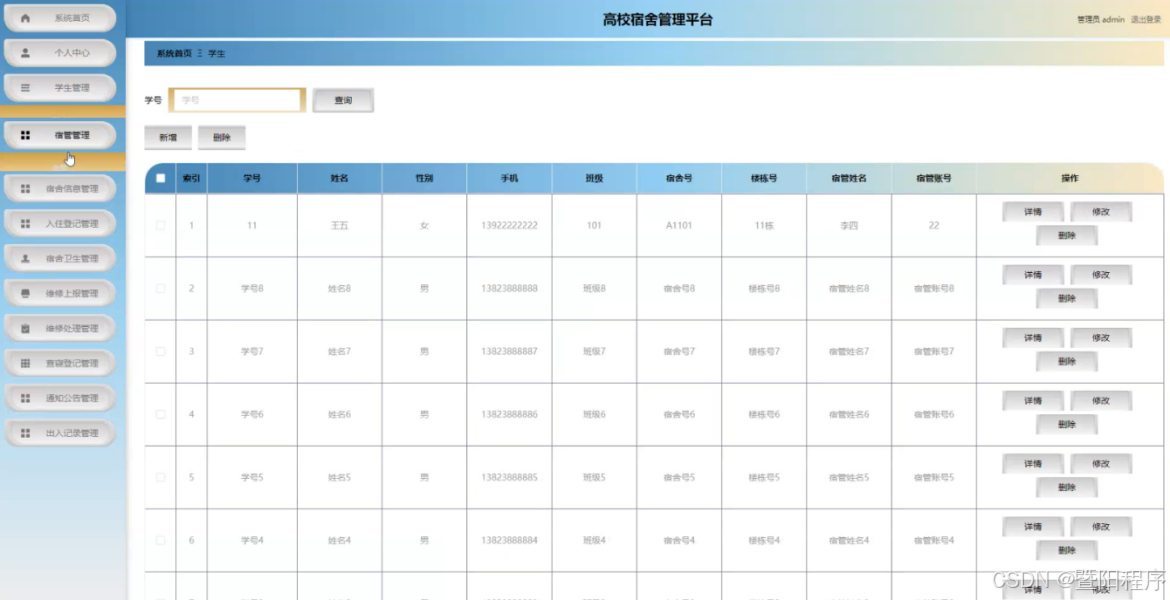Open 详情 for the 学号6 row
This screenshot has width=1170, height=600.
pyautogui.click(x=1033, y=401)
